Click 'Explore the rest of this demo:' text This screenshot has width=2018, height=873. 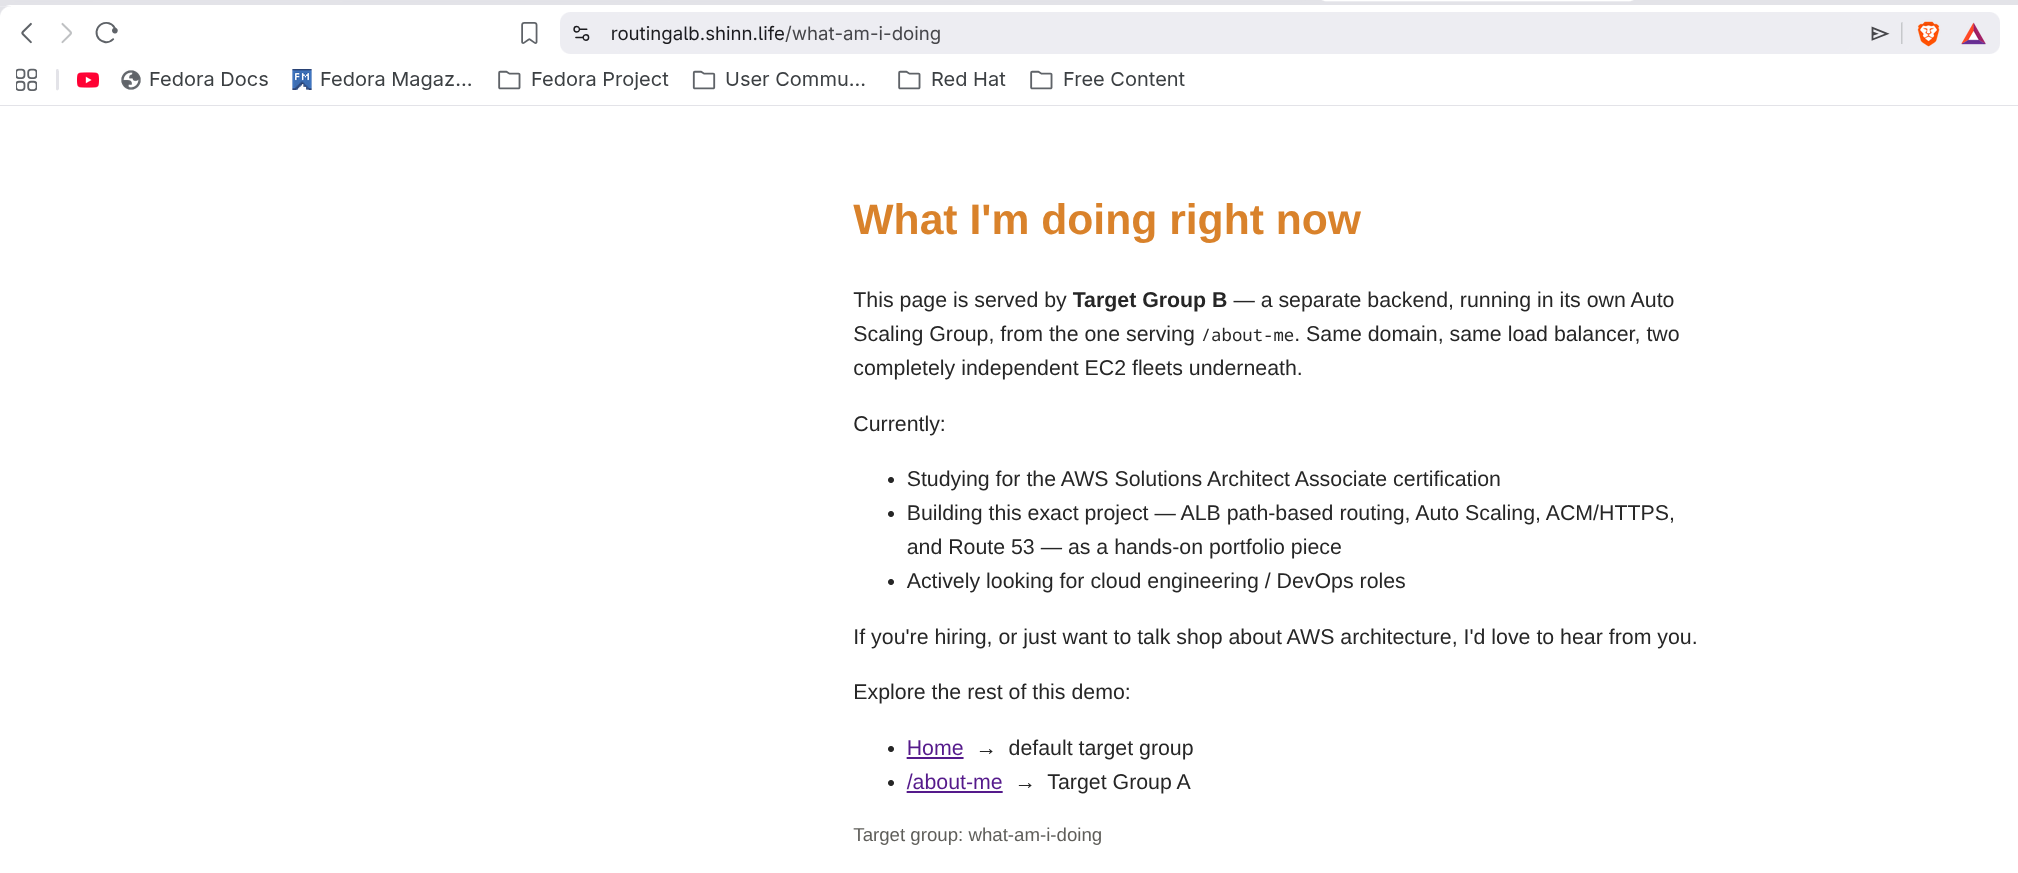992,692
